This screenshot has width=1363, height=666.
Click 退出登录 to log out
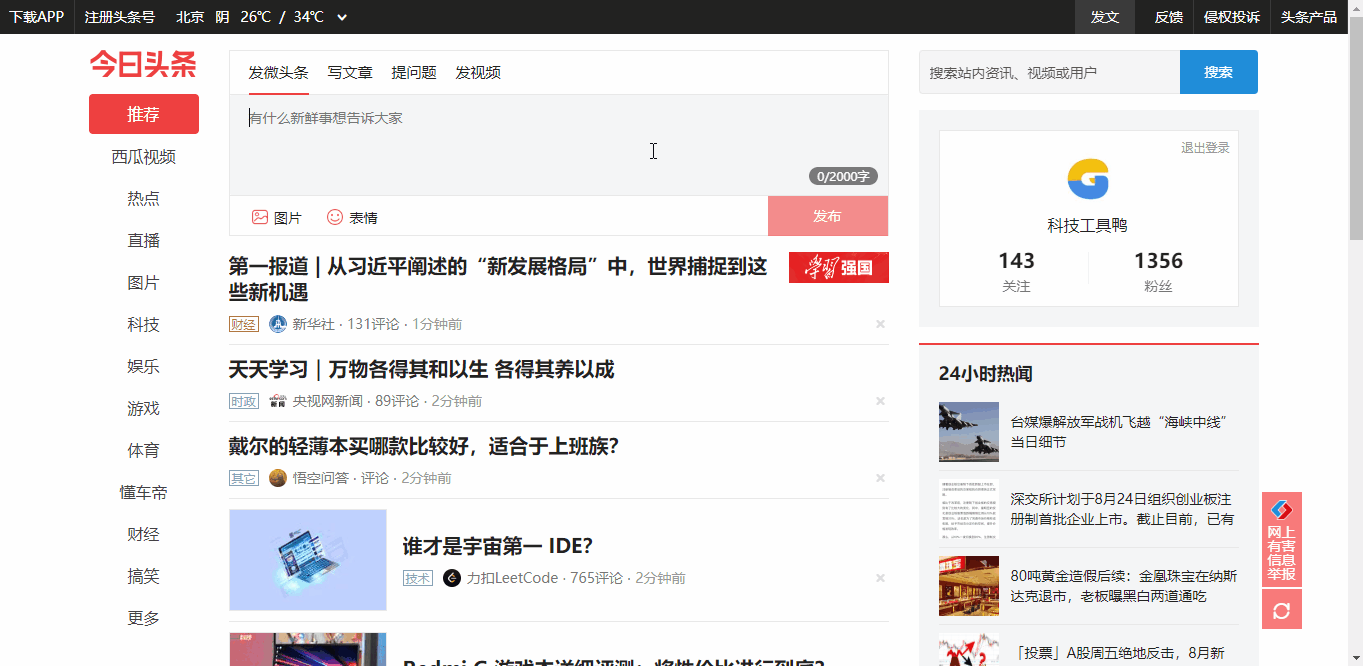point(1205,148)
